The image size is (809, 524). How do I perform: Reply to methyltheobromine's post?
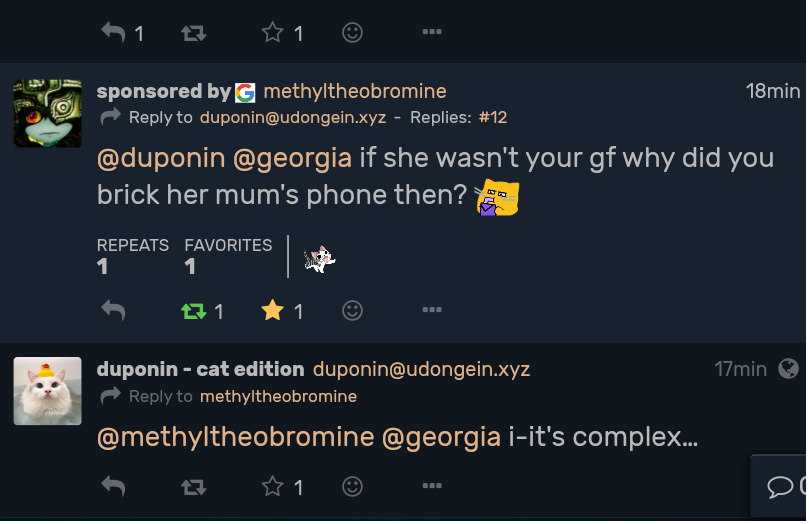click(113, 311)
